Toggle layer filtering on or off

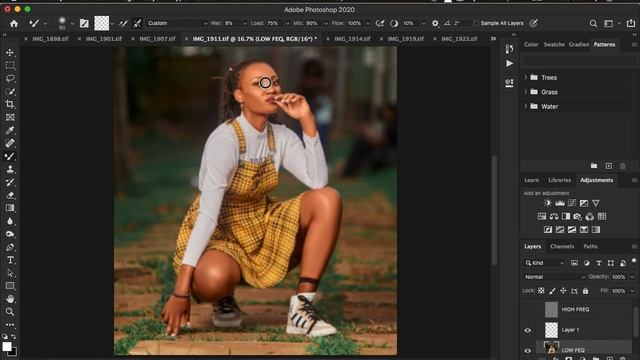tap(634, 260)
